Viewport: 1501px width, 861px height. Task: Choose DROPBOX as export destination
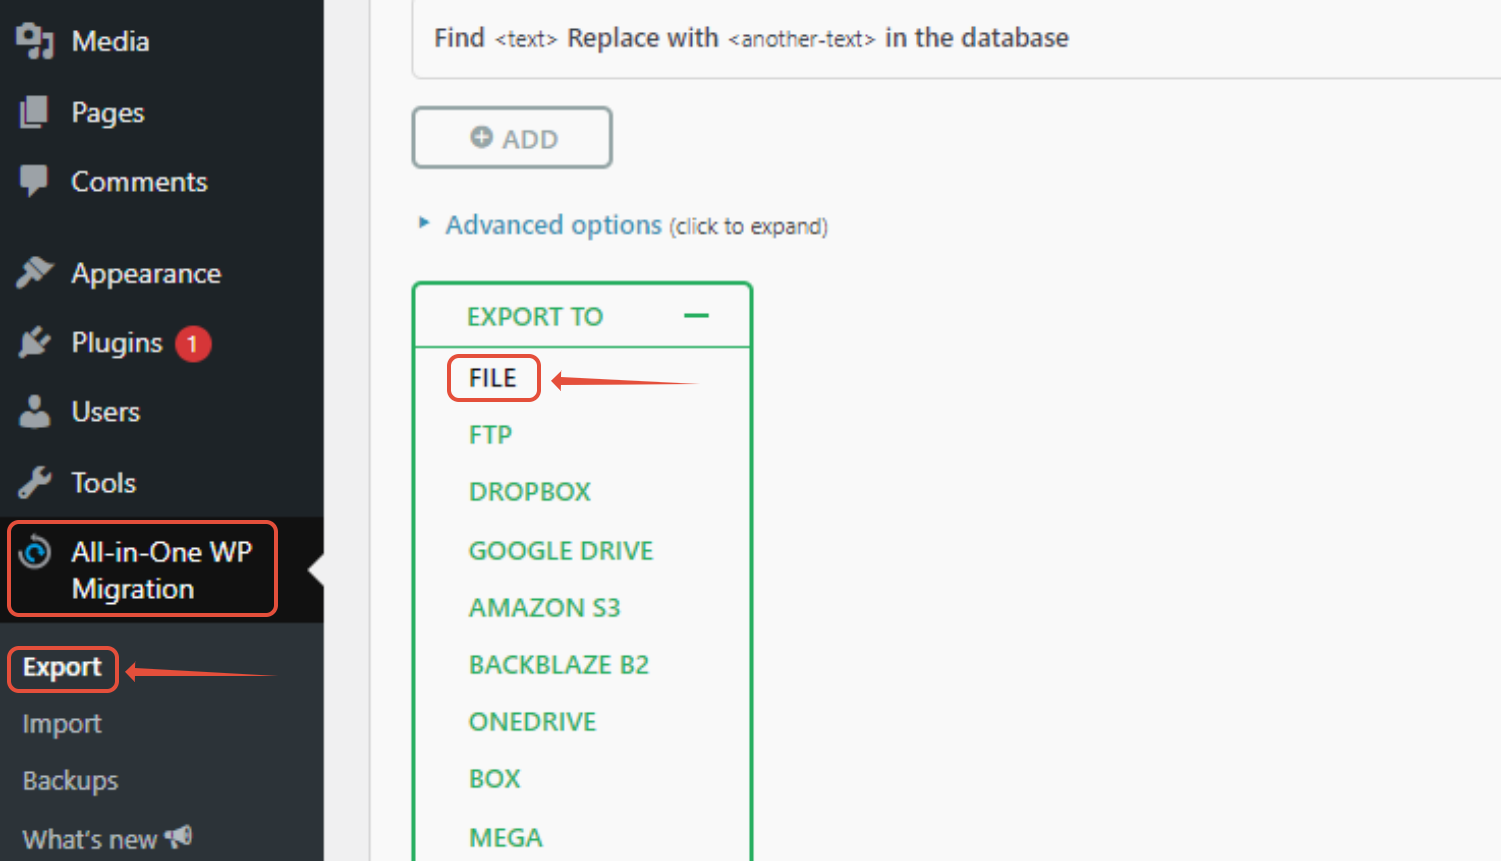530,492
